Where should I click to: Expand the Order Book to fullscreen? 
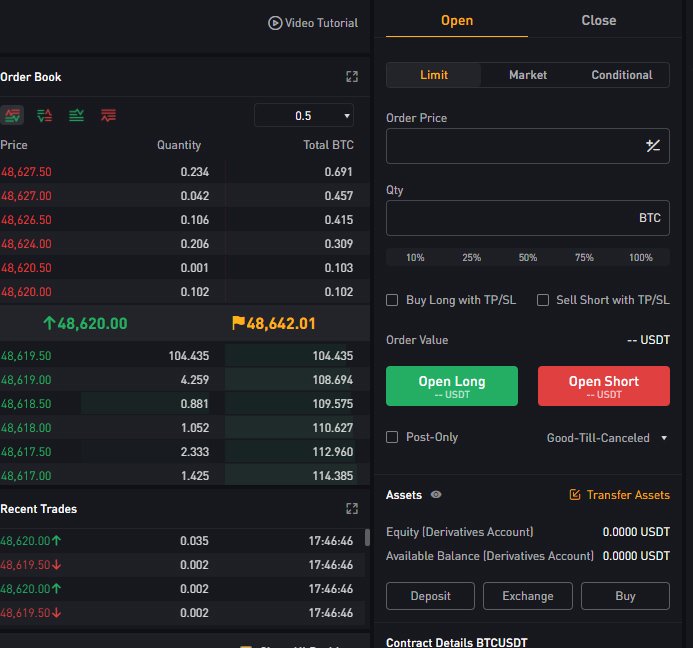pyautogui.click(x=352, y=76)
